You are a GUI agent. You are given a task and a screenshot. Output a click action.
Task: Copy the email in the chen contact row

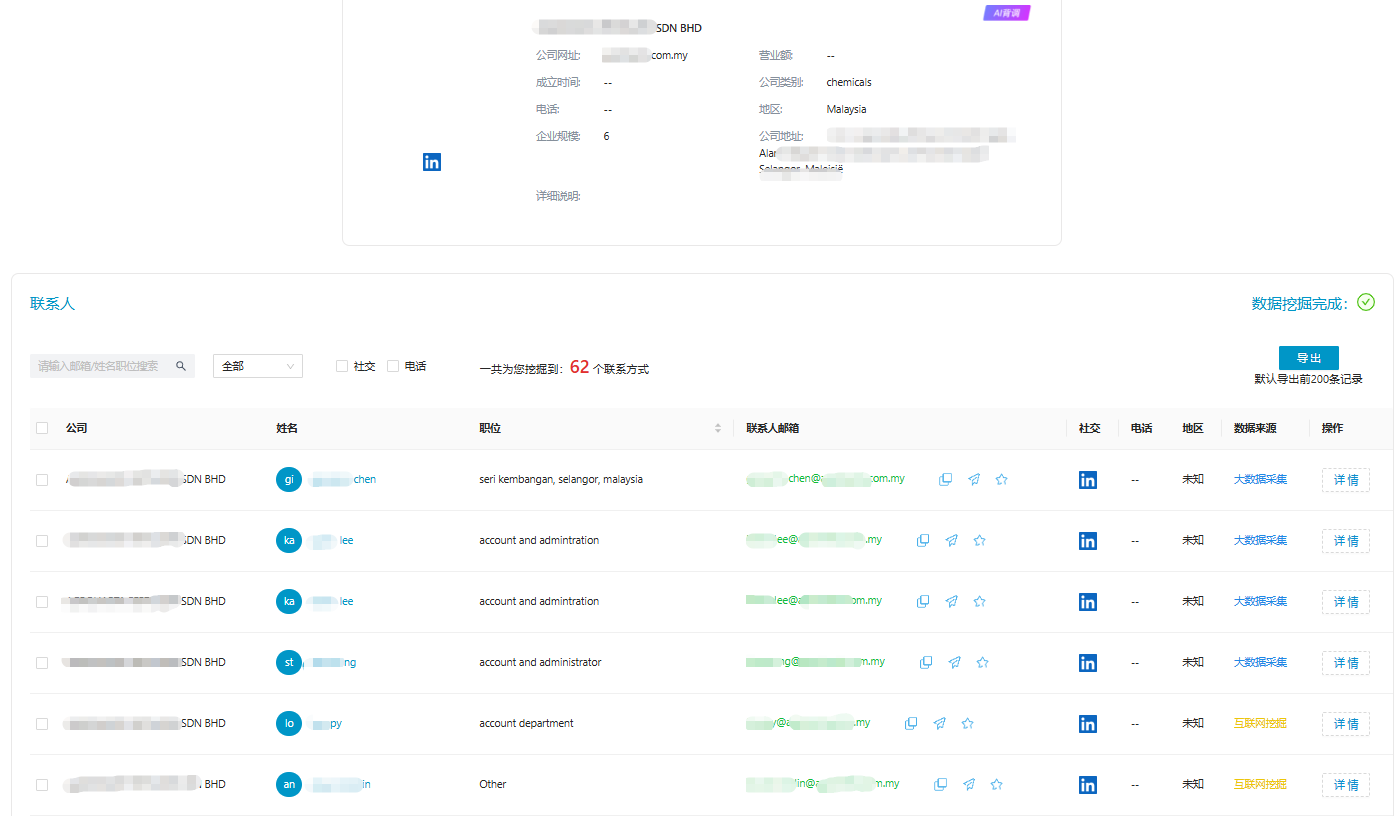(945, 480)
